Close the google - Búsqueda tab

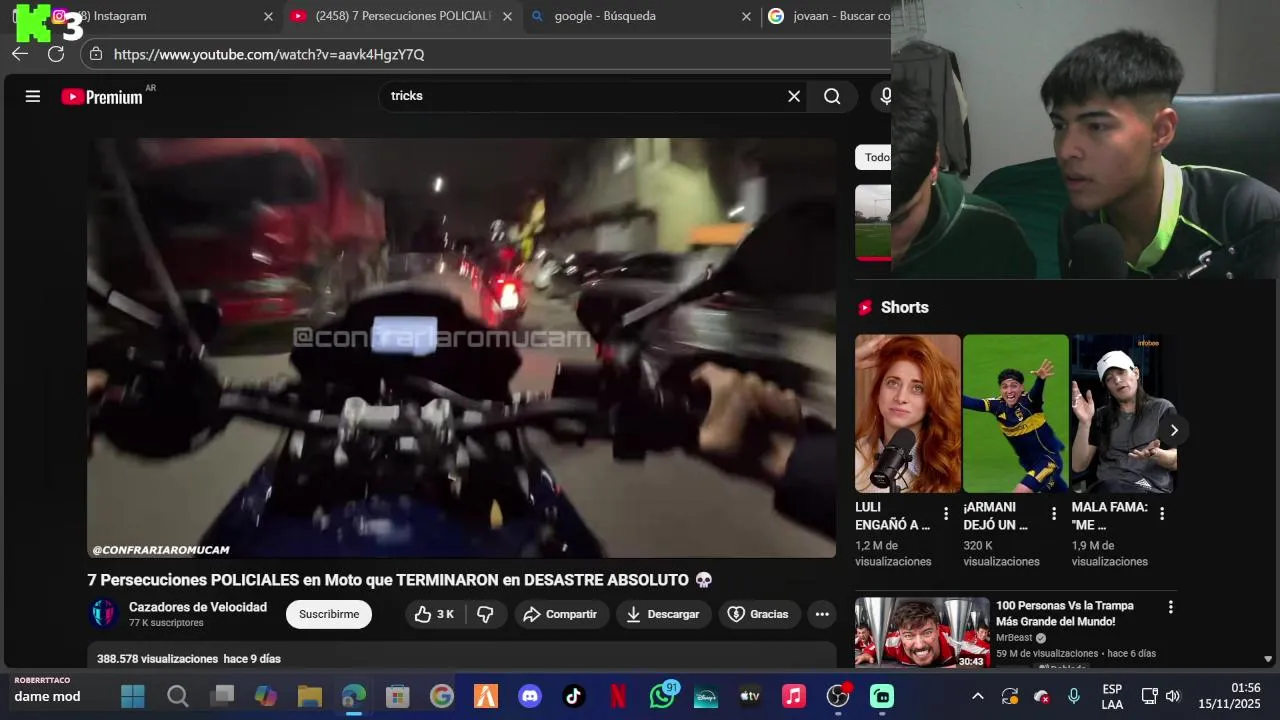pyautogui.click(x=746, y=16)
